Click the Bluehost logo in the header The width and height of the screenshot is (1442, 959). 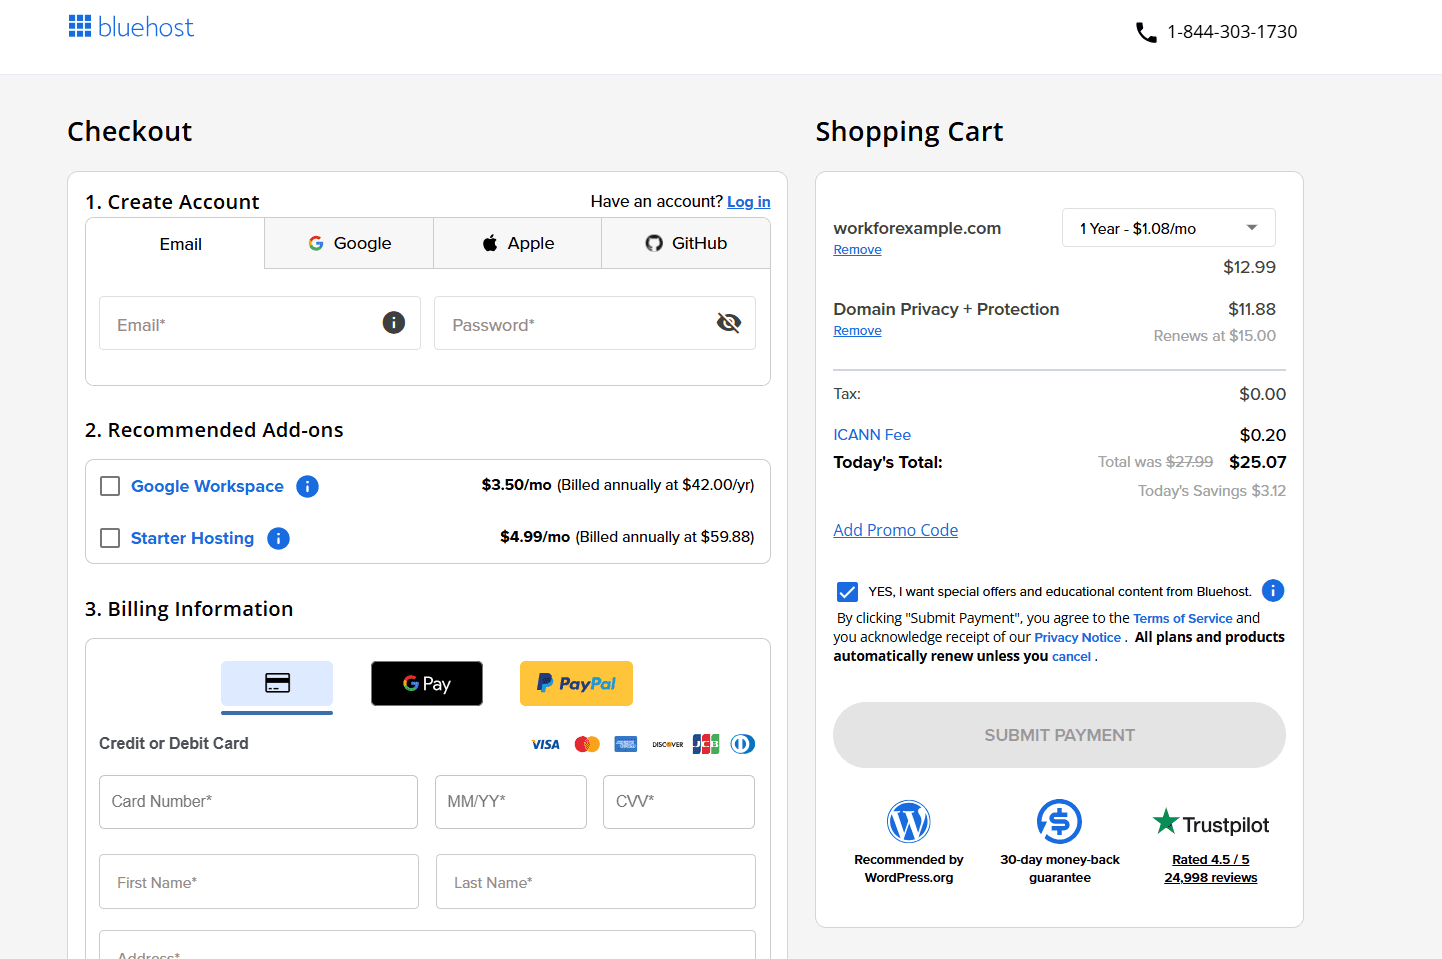(x=131, y=27)
